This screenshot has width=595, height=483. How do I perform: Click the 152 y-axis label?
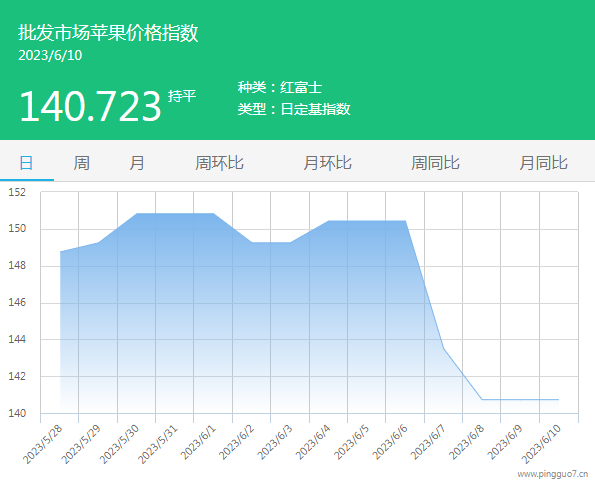pos(17,192)
